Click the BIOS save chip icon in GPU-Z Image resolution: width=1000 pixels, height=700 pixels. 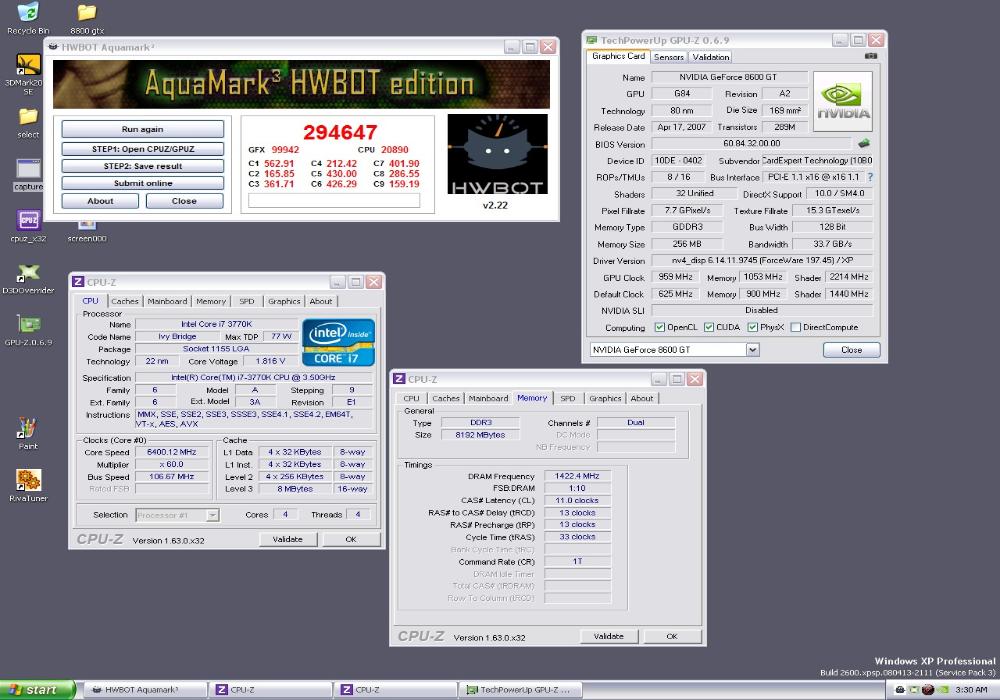[864, 143]
